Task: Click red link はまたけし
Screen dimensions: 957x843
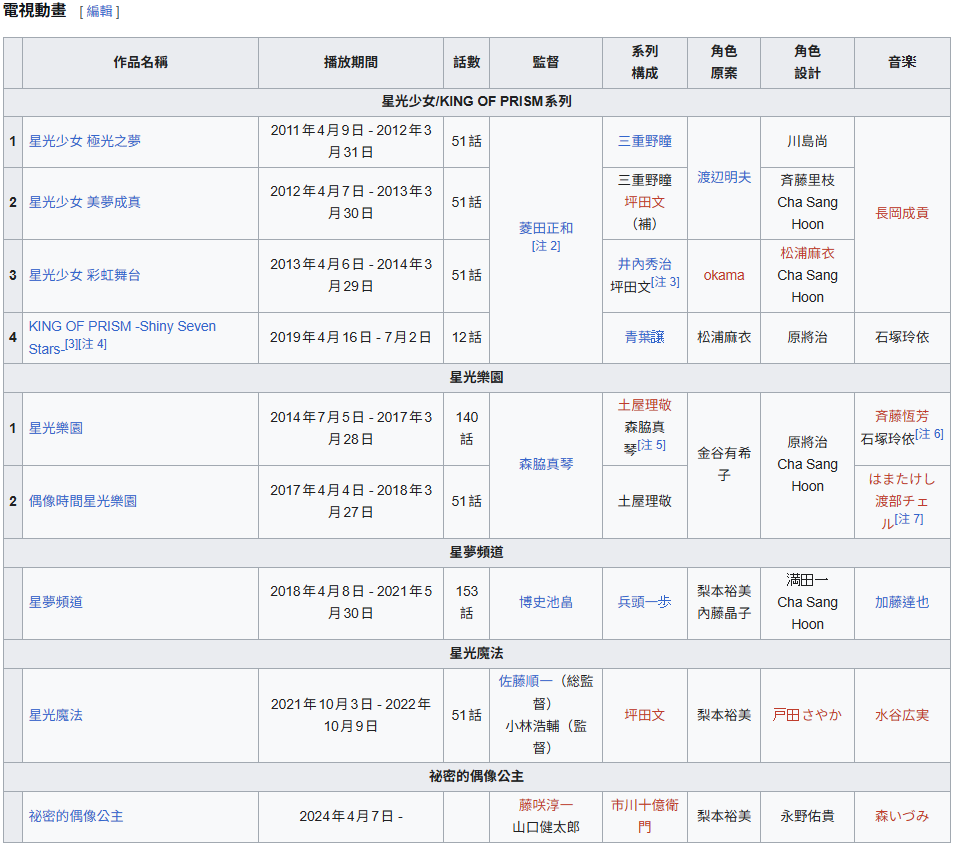Action: pyautogui.click(x=901, y=479)
